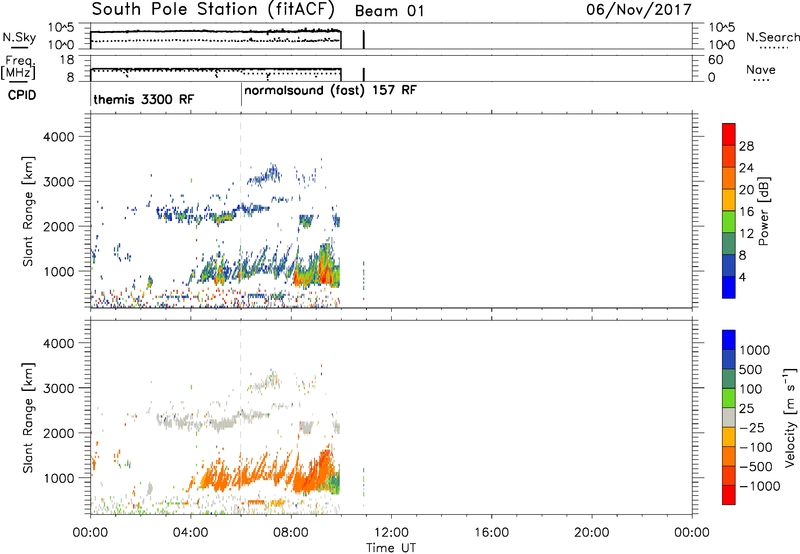This screenshot has height=554, width=800.
Task: Click the 'themis 3300 RF' CPID text
Action: tap(143, 99)
